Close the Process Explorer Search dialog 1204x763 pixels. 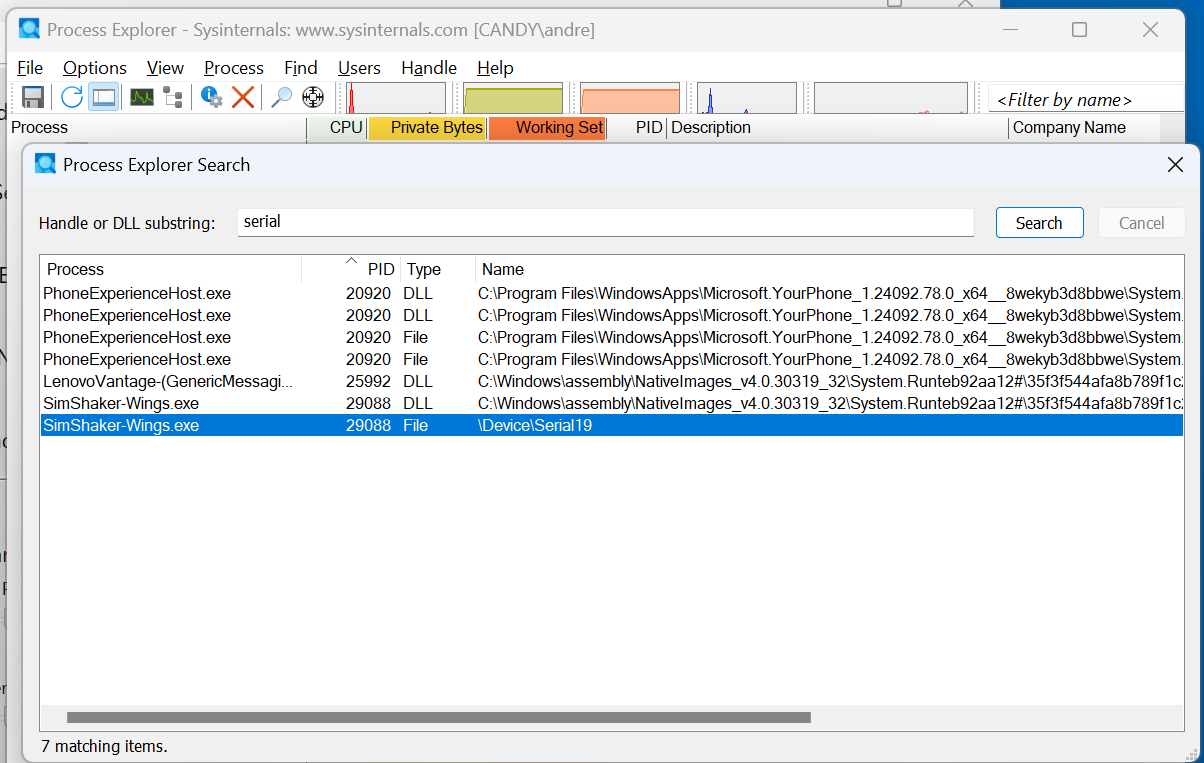pyautogui.click(x=1176, y=165)
